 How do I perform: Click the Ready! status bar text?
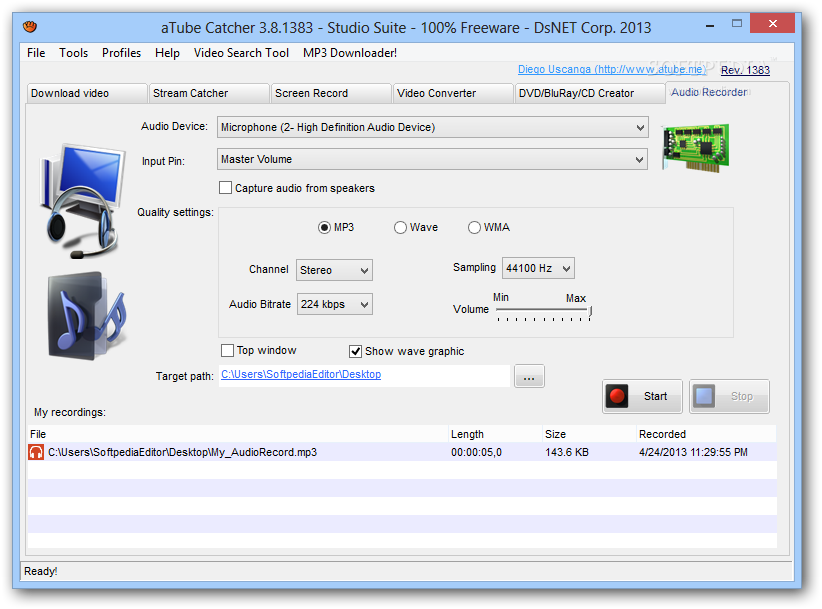click(40, 571)
